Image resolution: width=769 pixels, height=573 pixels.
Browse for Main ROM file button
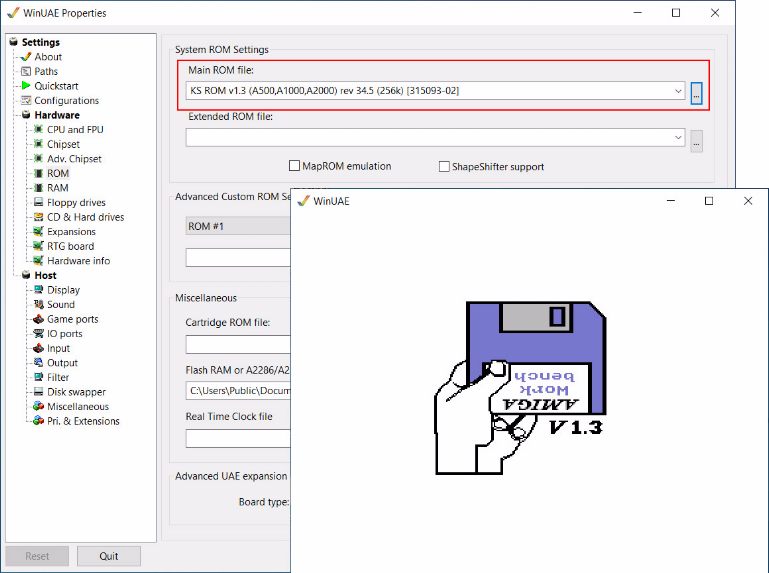696,93
